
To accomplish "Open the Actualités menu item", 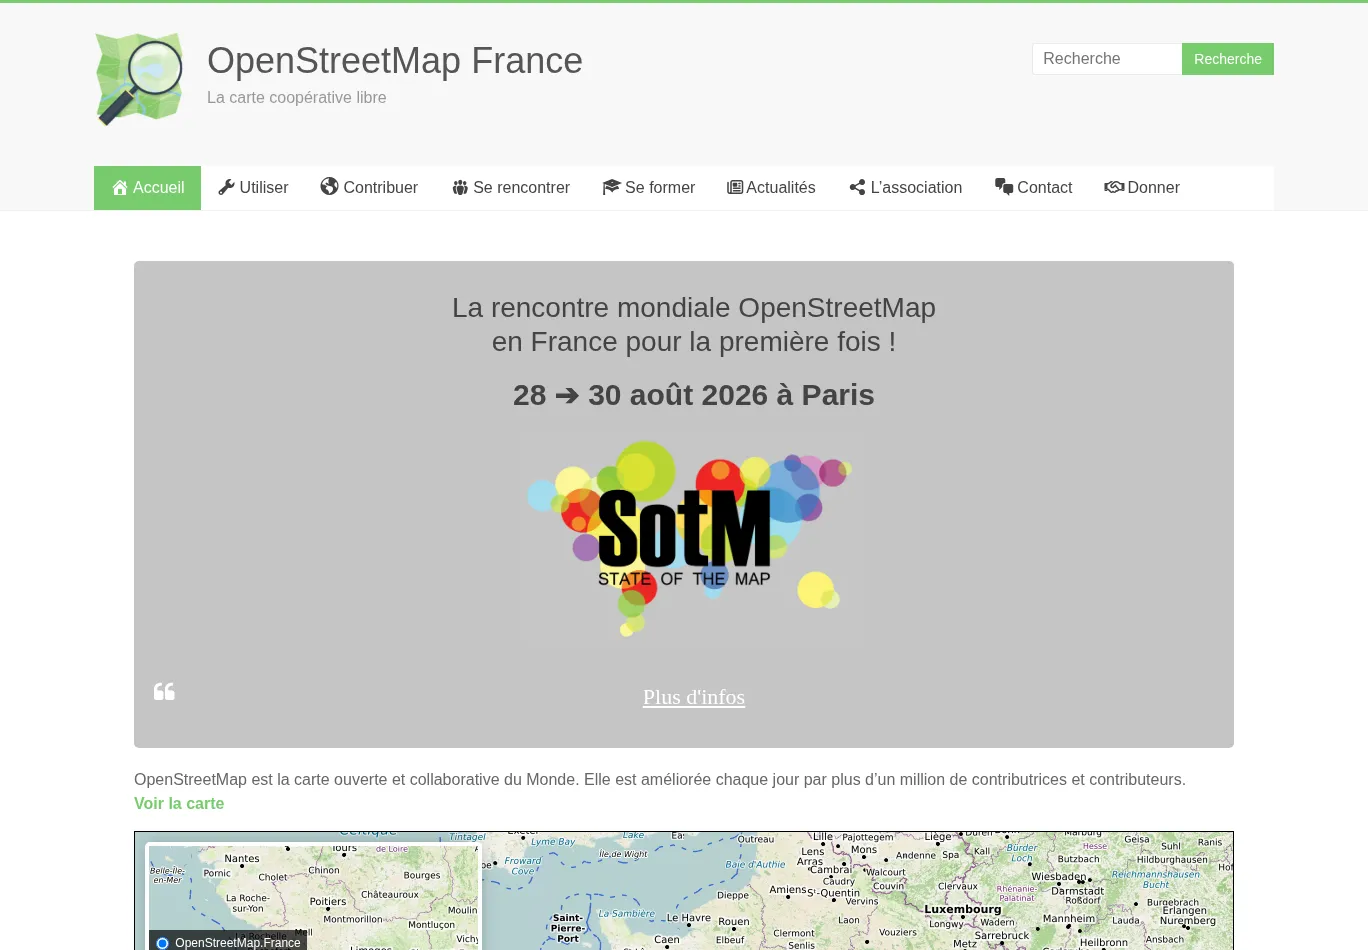I will pyautogui.click(x=780, y=188).
